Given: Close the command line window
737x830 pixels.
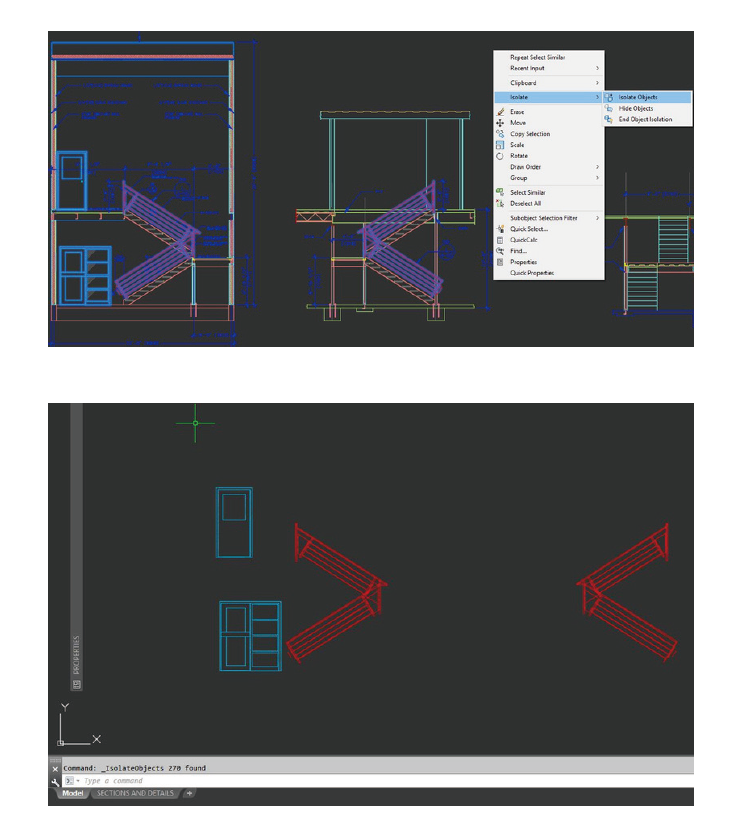Looking at the screenshot, I should tap(55, 769).
